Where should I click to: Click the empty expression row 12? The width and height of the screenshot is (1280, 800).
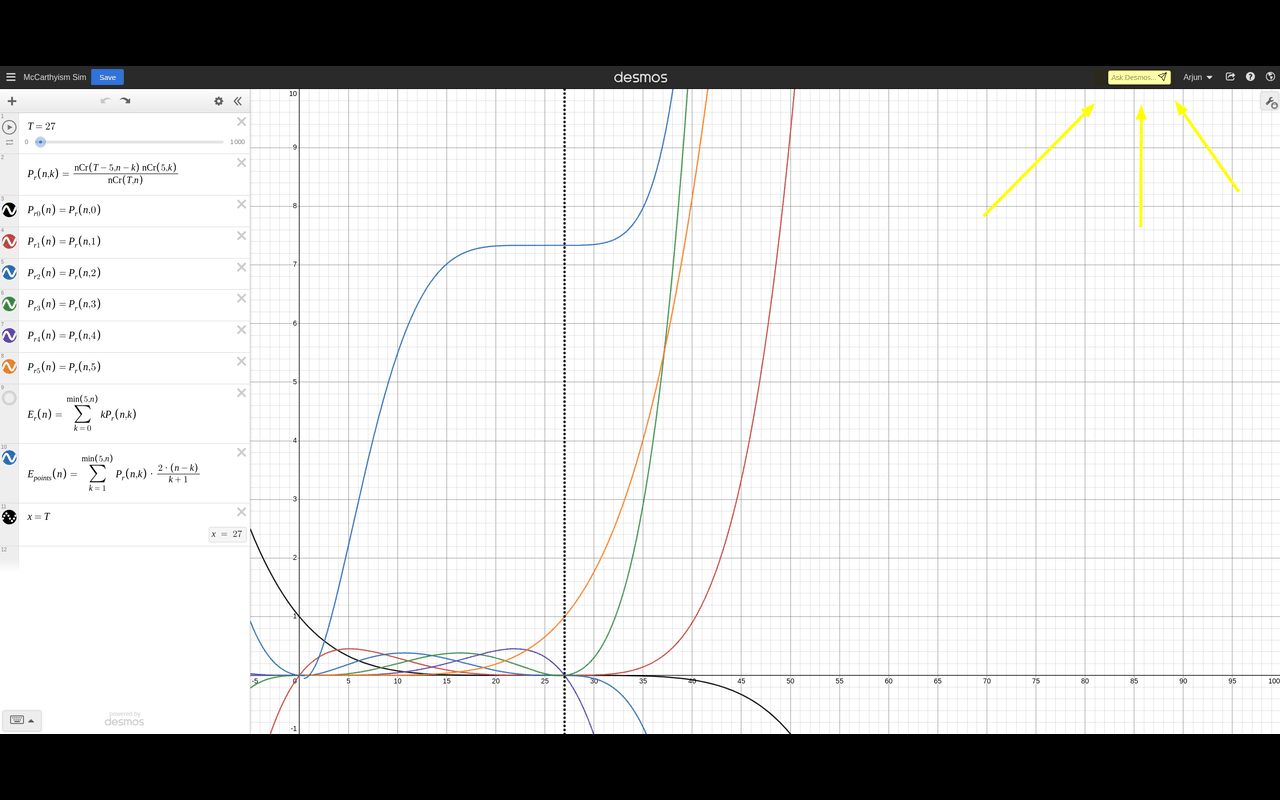[x=134, y=558]
